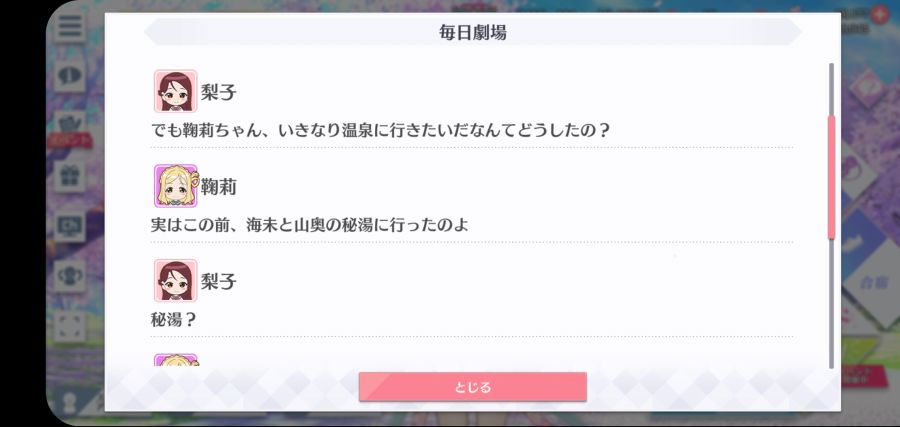
Task: Tap the speech bubble notice icon
Action: pos(70,75)
